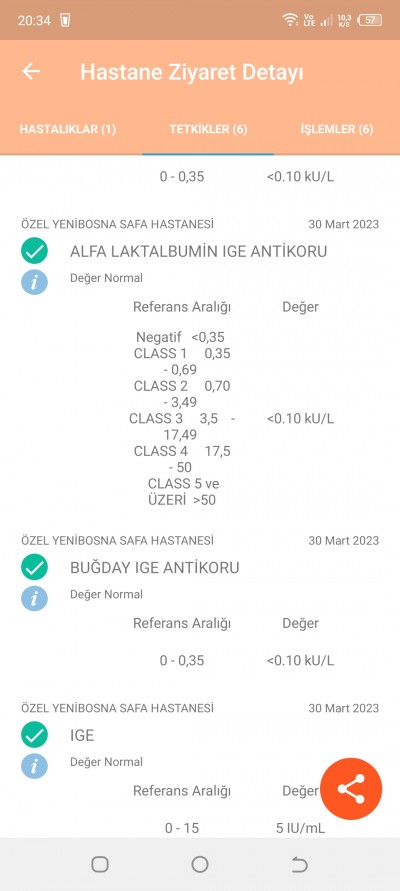Tap Android home navigation button
The width and height of the screenshot is (400, 891).
tap(200, 864)
